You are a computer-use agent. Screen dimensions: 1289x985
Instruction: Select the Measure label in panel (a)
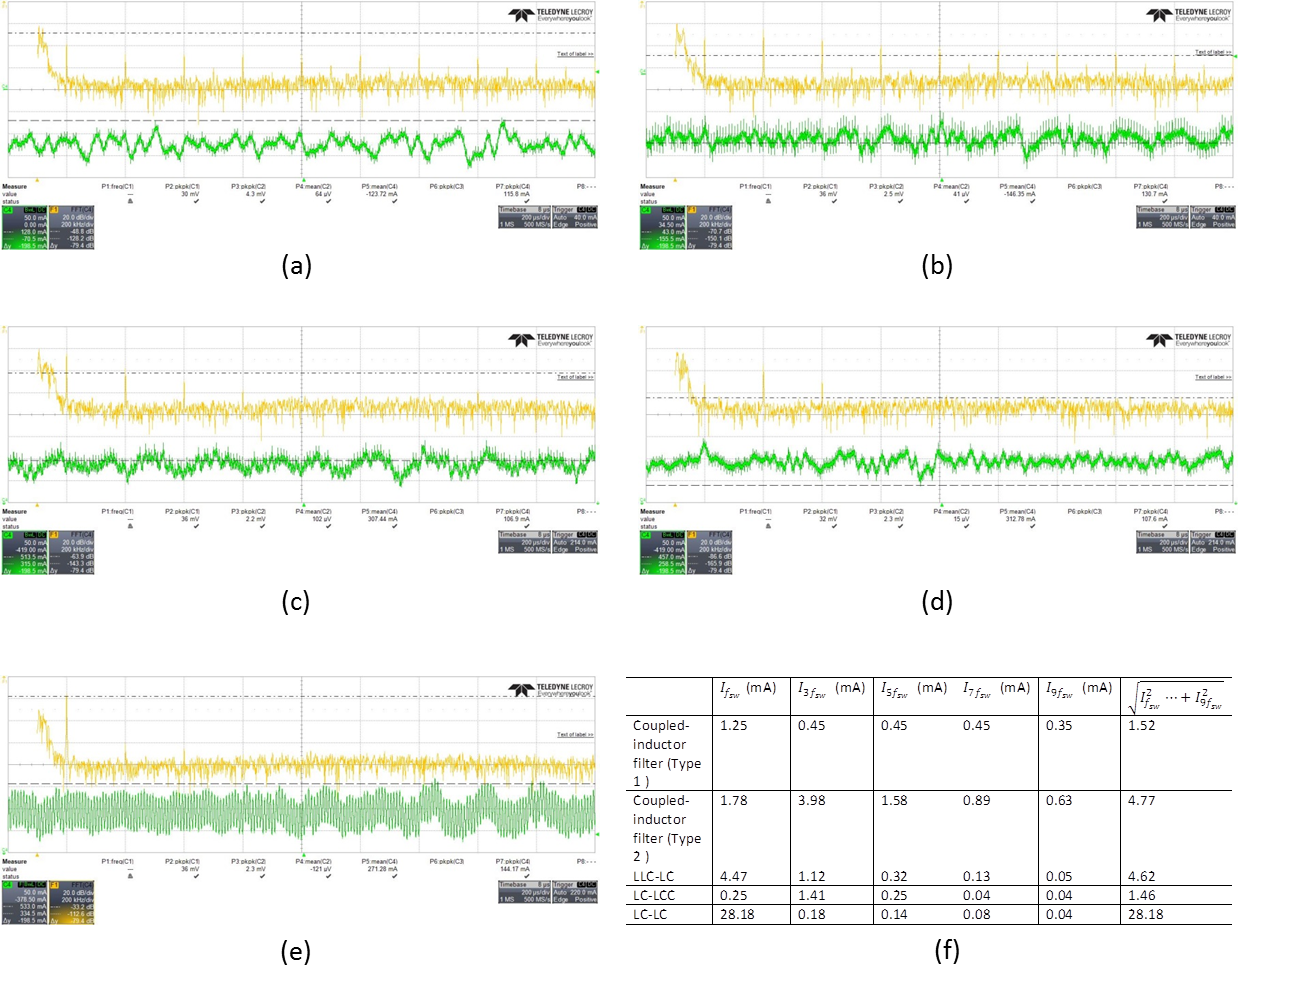point(15,186)
